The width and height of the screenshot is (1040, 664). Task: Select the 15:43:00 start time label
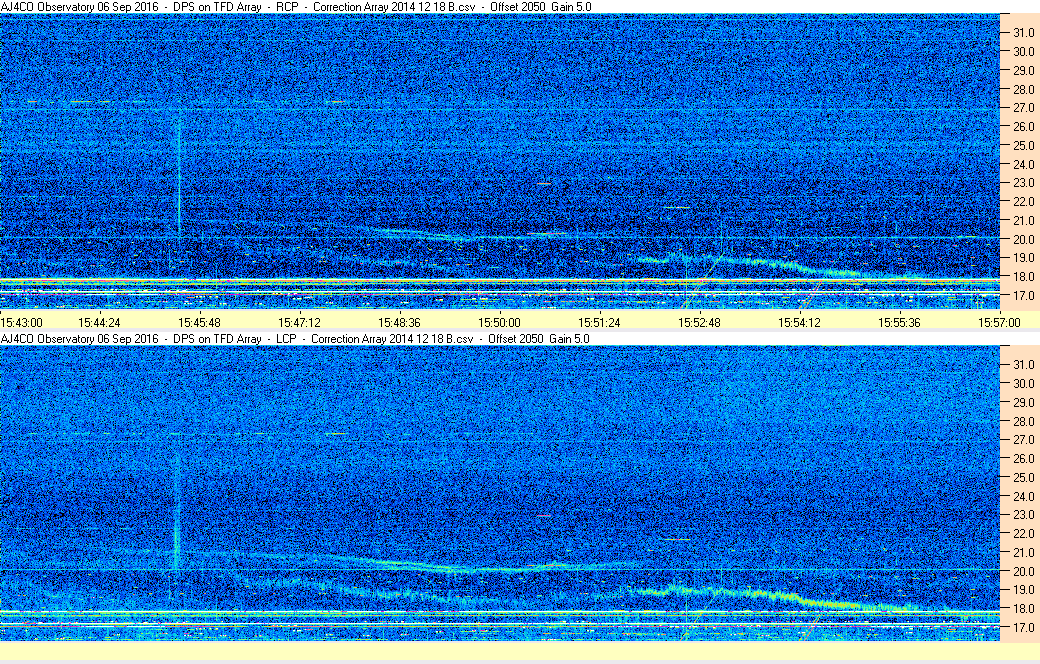click(x=21, y=322)
